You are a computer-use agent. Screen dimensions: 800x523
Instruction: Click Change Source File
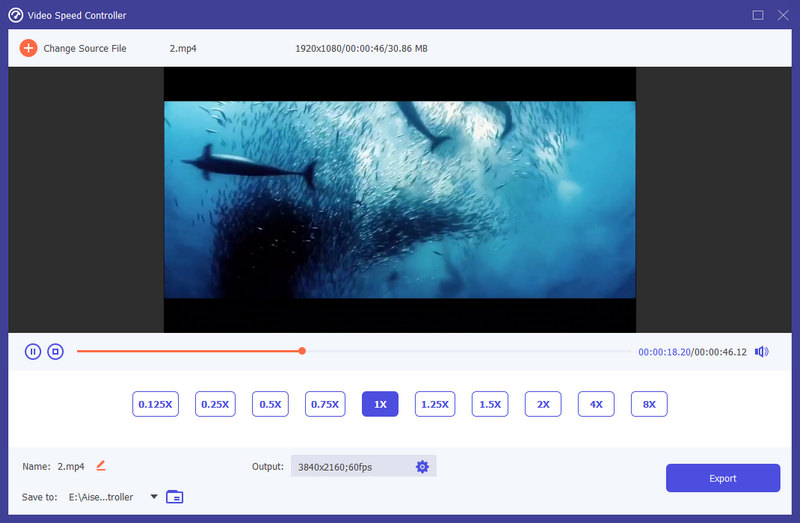[x=84, y=48]
